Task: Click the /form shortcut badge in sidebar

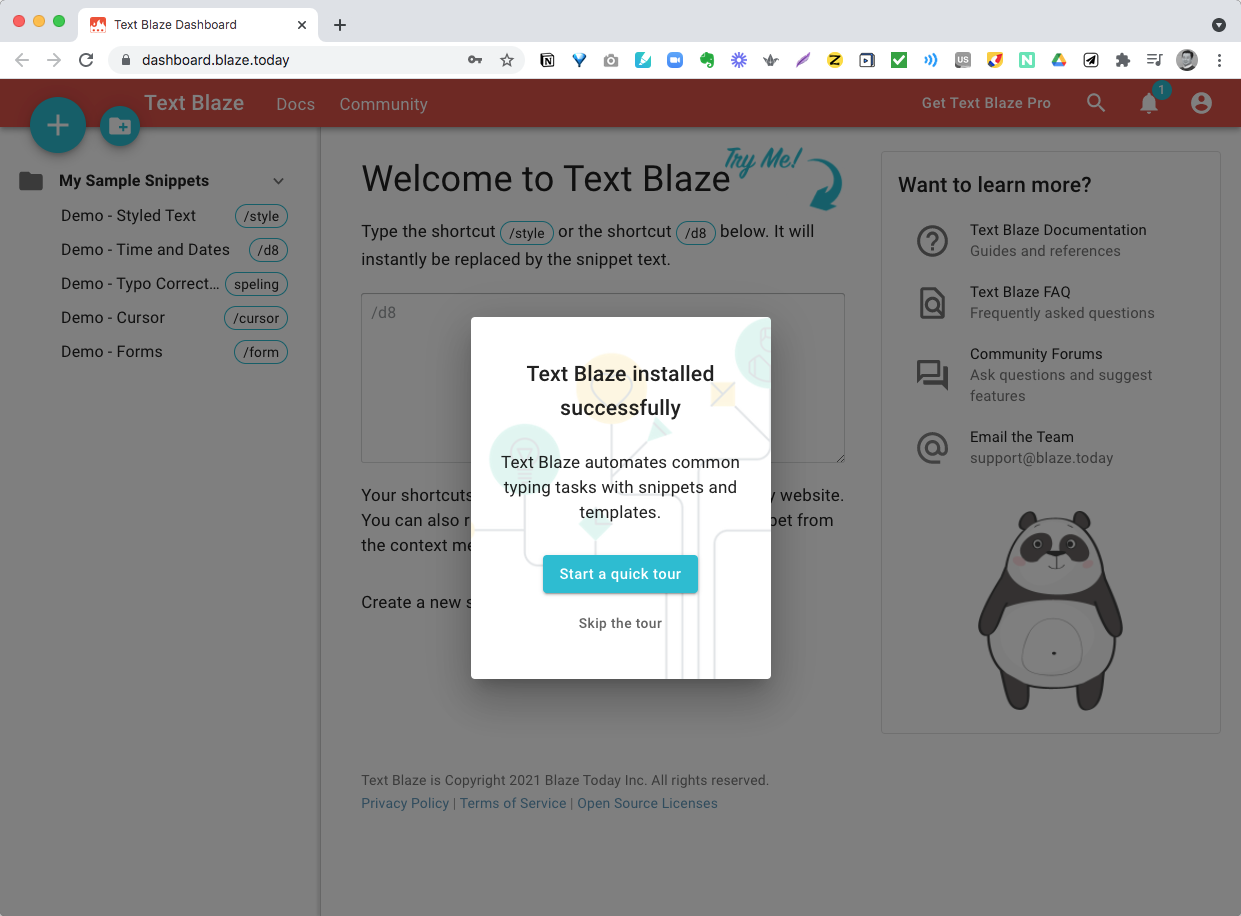Action: tap(261, 352)
